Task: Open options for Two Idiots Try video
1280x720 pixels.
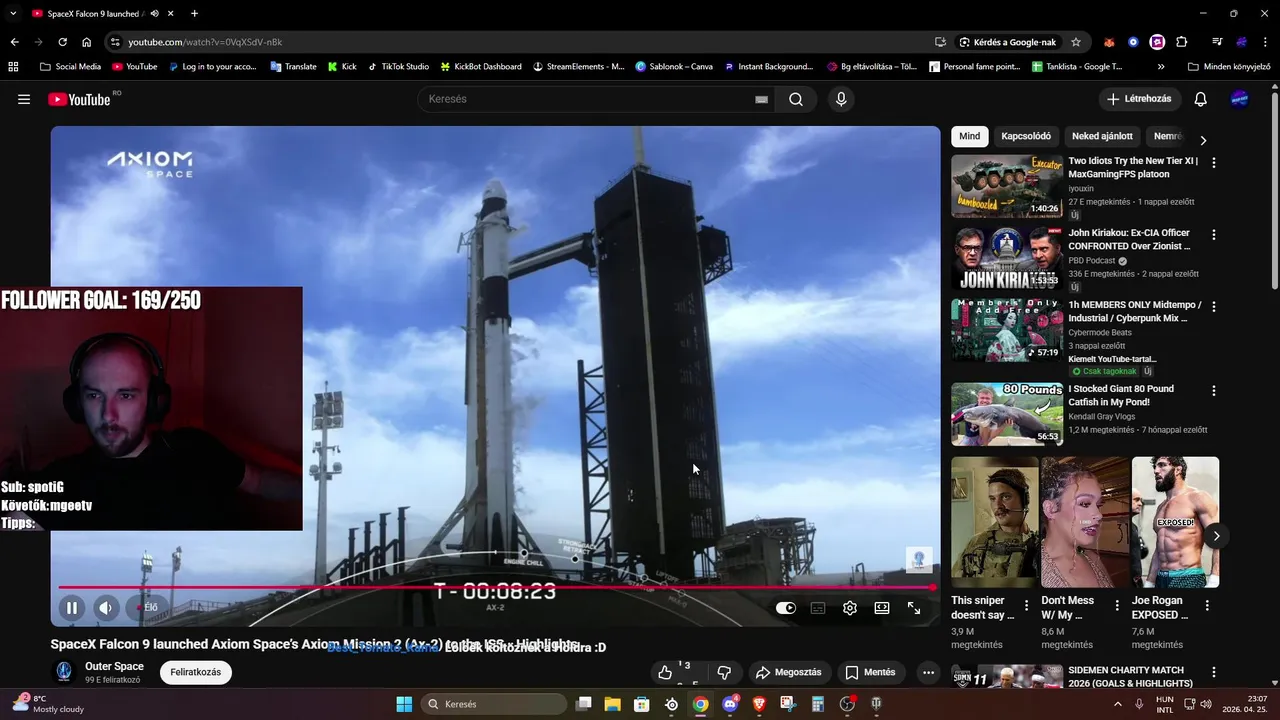Action: pyautogui.click(x=1214, y=162)
